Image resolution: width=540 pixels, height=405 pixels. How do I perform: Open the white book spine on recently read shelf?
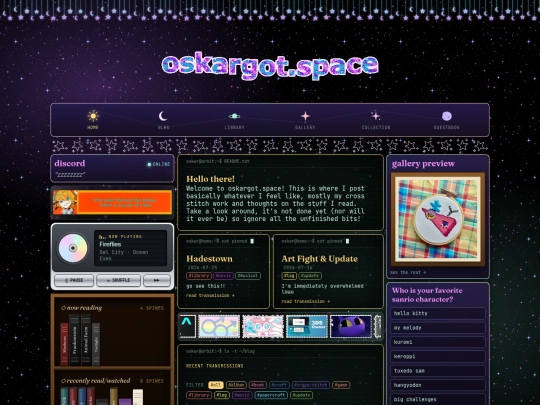point(138,397)
